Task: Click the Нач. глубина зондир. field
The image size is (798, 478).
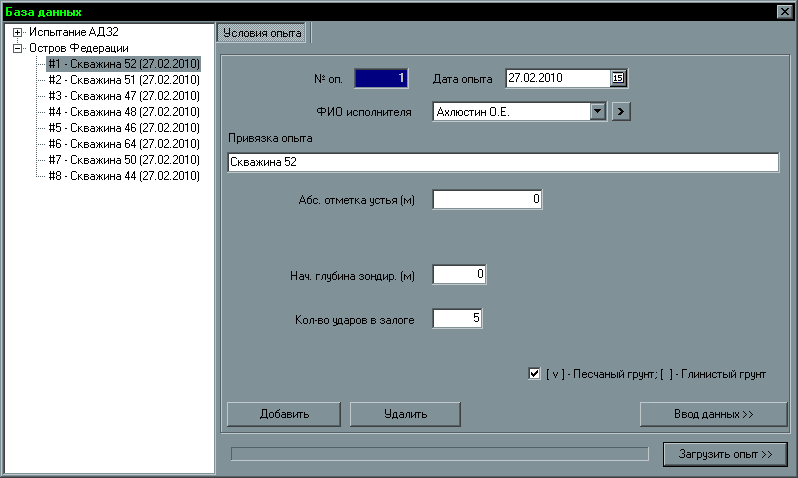Action: pyautogui.click(x=459, y=274)
